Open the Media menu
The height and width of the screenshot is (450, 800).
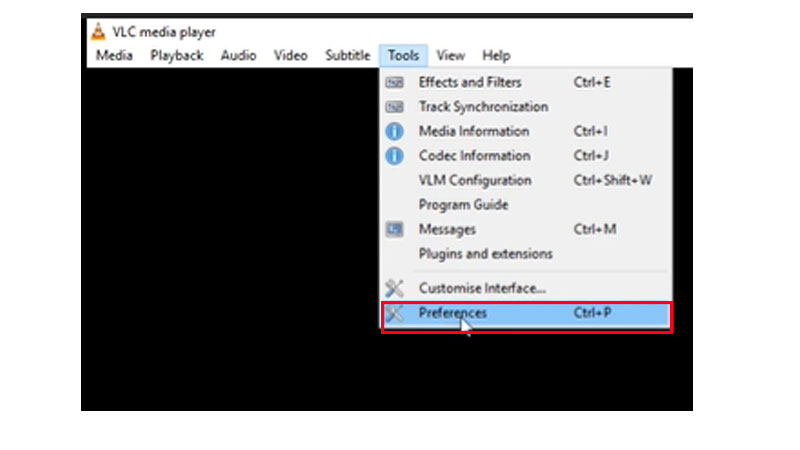114,56
